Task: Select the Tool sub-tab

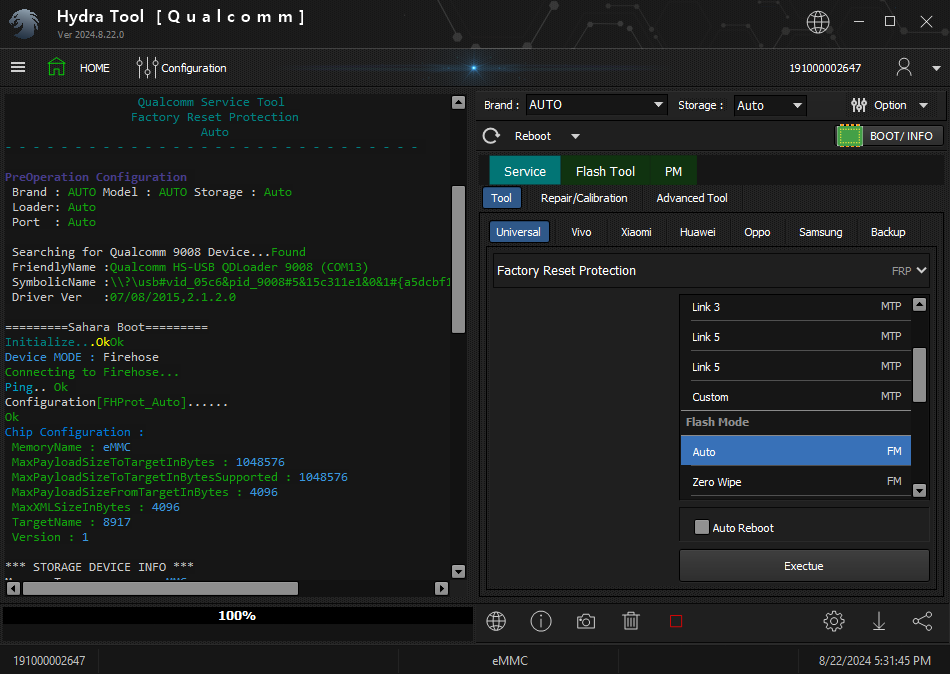Action: pos(501,198)
